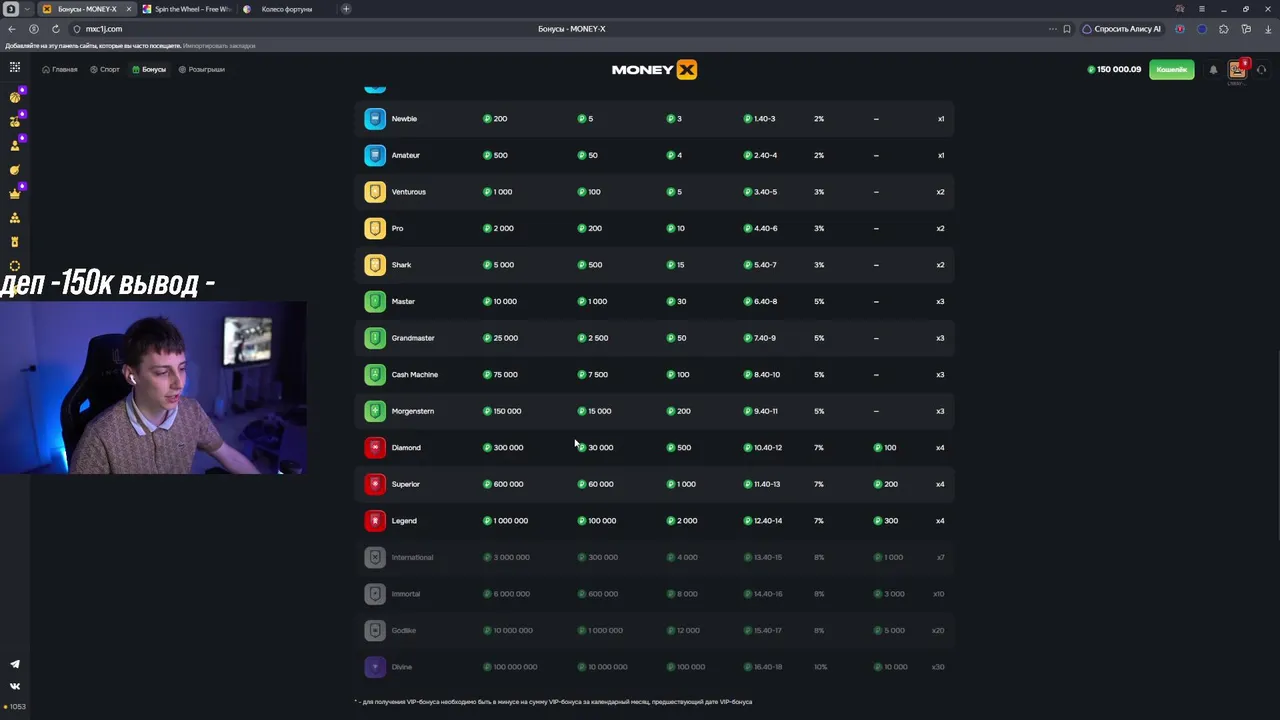
Task: Click the Diamond level badge icon
Action: (x=375, y=448)
